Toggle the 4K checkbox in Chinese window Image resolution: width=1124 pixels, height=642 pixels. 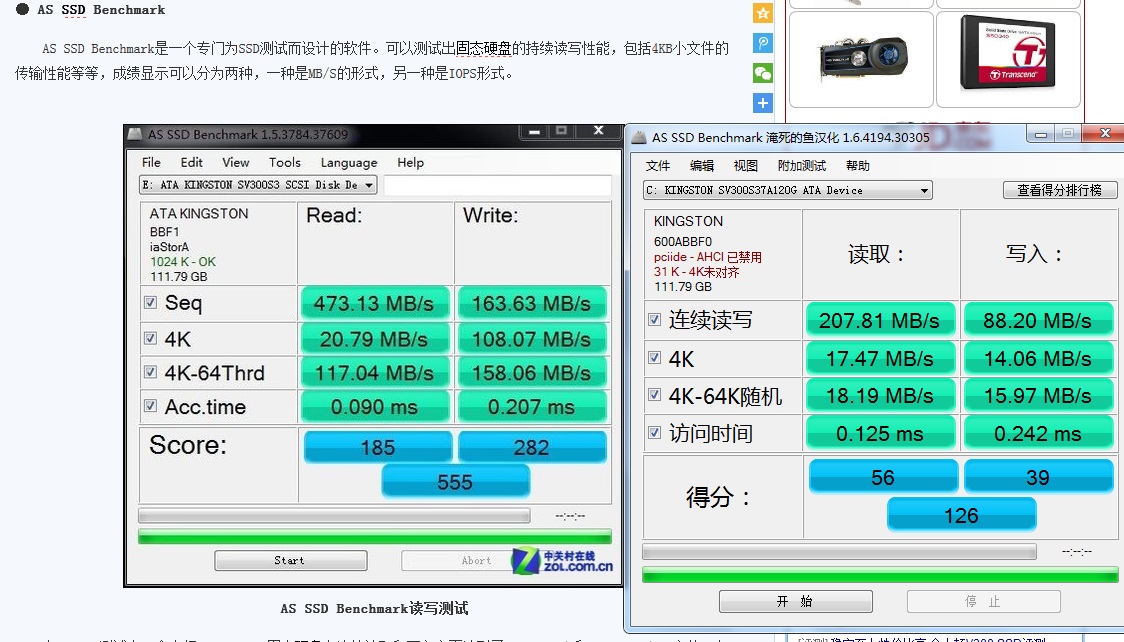coord(654,357)
